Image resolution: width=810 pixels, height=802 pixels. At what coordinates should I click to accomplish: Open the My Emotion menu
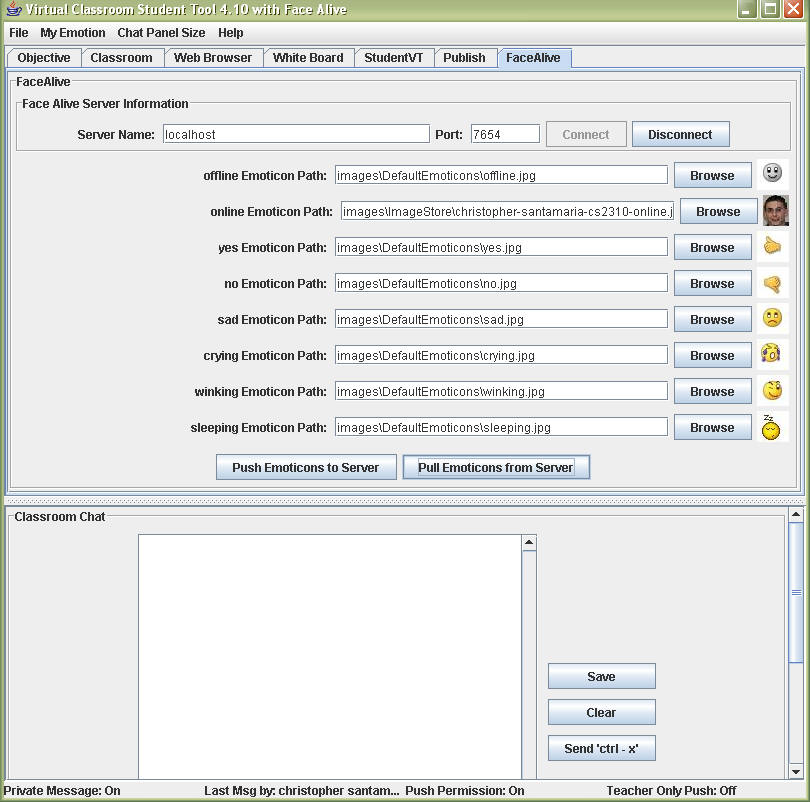pyautogui.click(x=72, y=33)
